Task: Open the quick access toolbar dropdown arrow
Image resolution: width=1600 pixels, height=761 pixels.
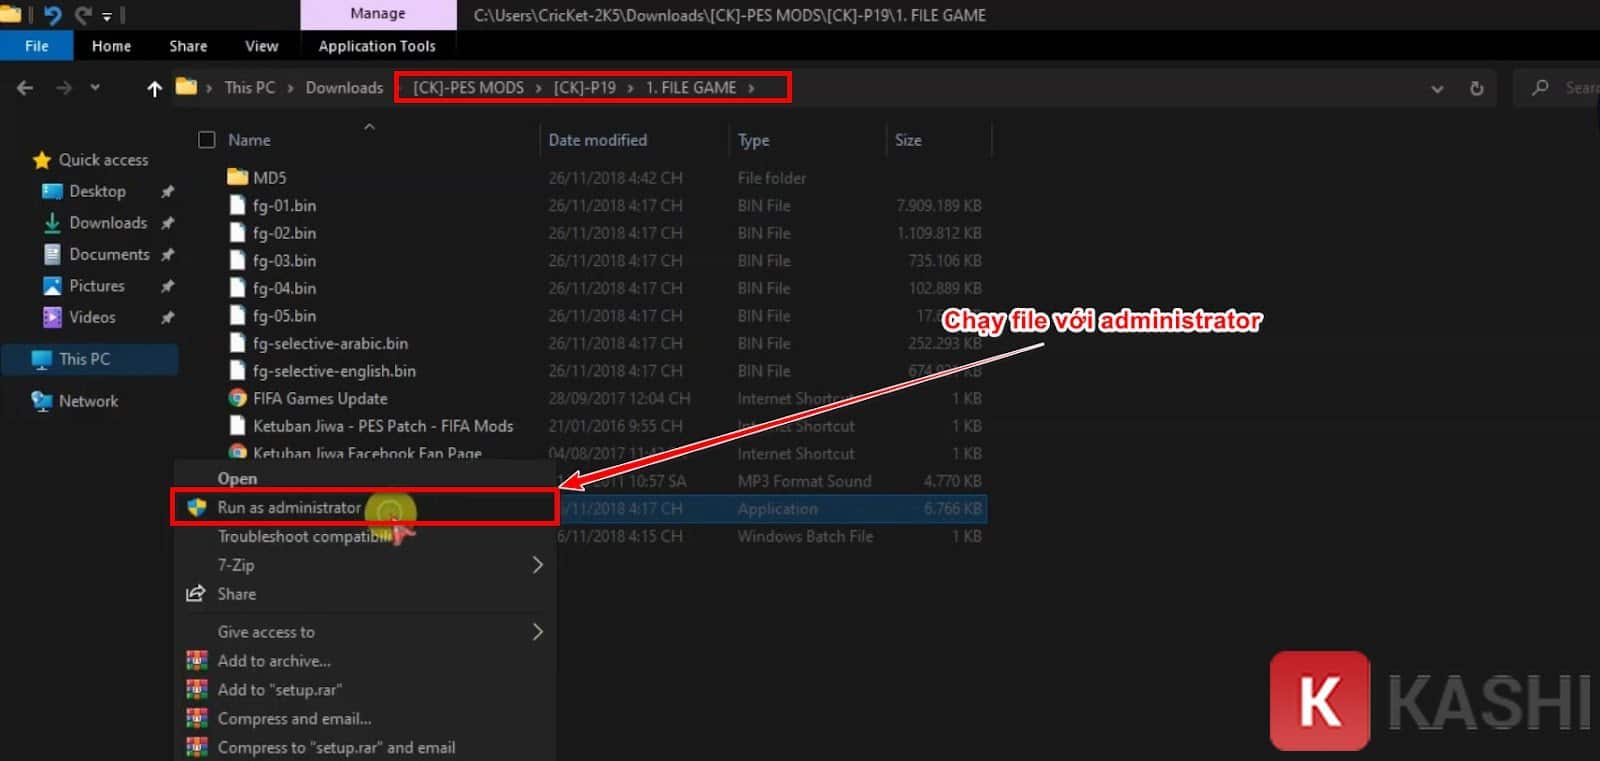Action: click(107, 16)
